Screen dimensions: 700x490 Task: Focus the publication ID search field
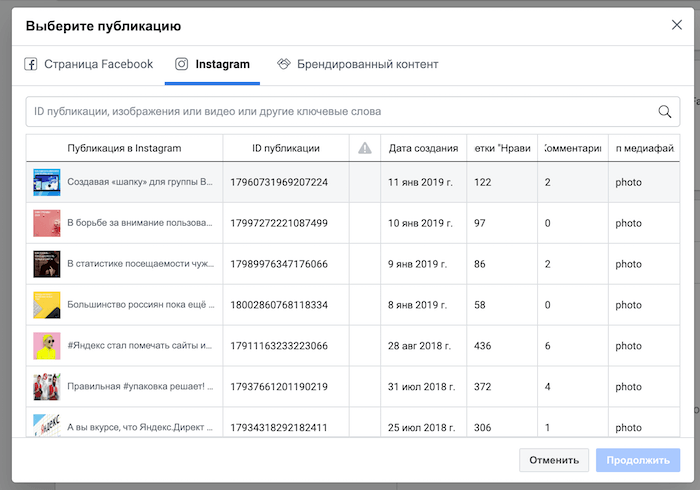click(x=353, y=112)
